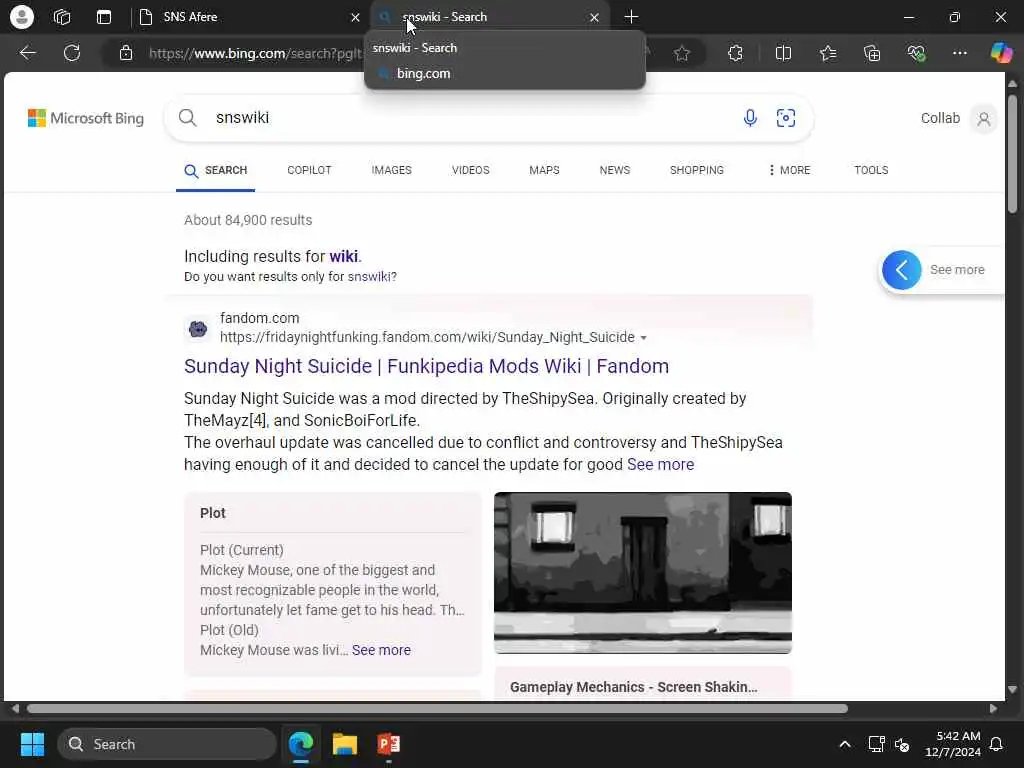The width and height of the screenshot is (1024, 768).
Task: Open the Plot card heading
Action: pyautogui.click(x=213, y=513)
